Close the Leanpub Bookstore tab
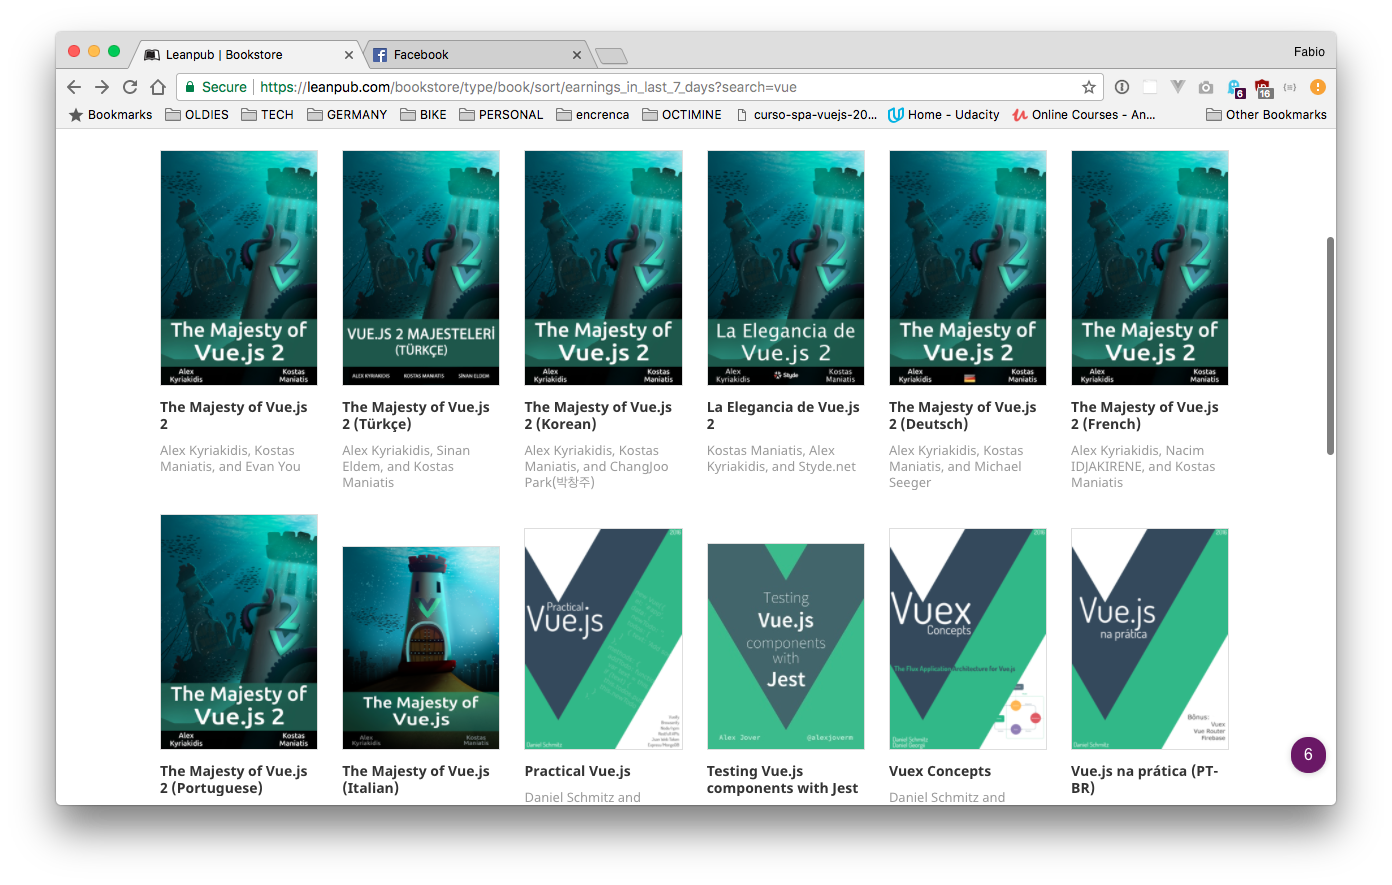The width and height of the screenshot is (1392, 885). [x=349, y=55]
